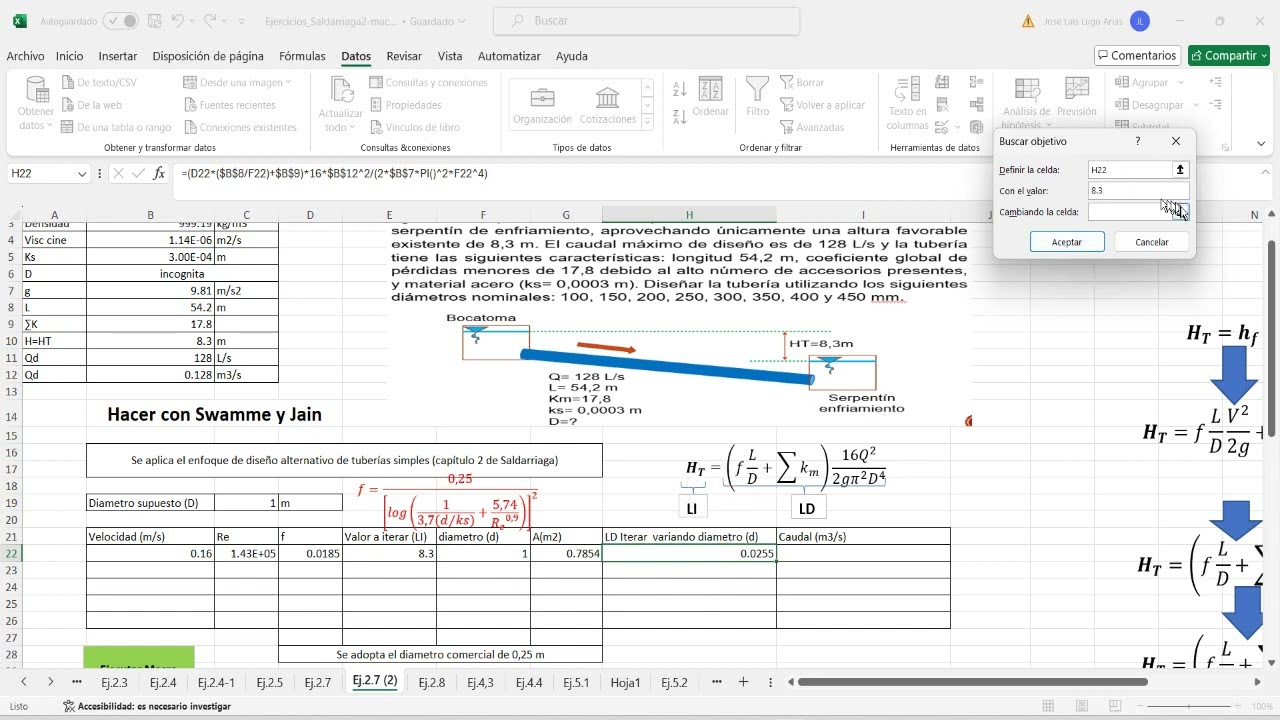Screen dimensions: 1280x720
Task: Open the Archivo menu
Action: (25, 56)
